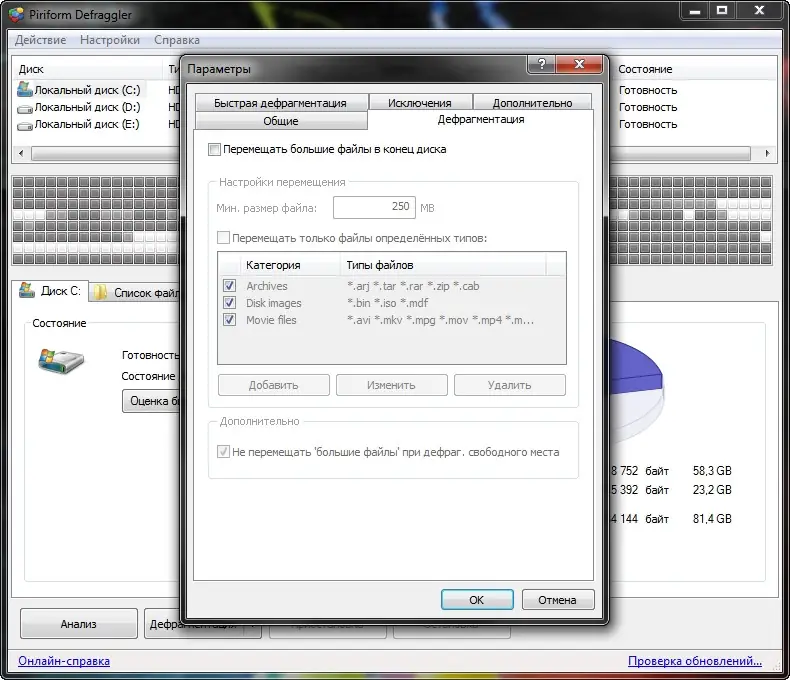Click the drive list horizontal scrollbar left arrow

[x=21, y=153]
